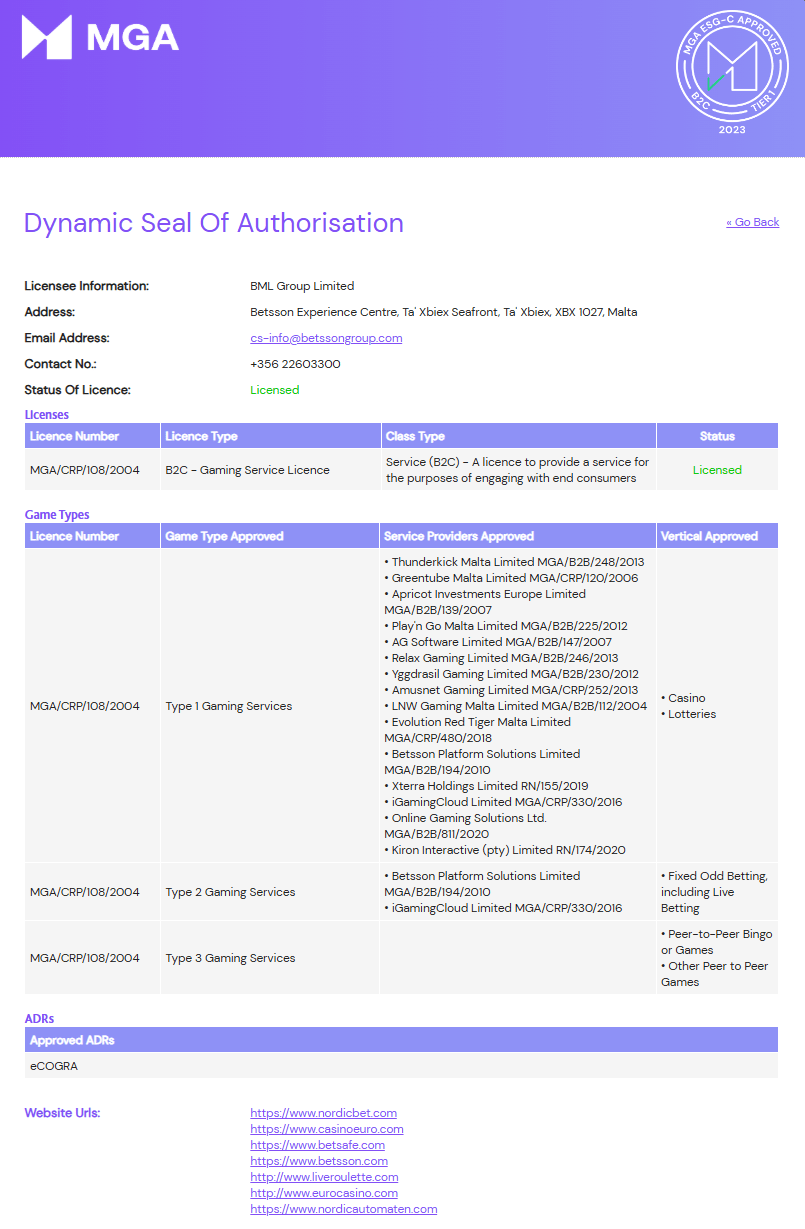Click the 'ADRs' section heading

click(39, 1019)
